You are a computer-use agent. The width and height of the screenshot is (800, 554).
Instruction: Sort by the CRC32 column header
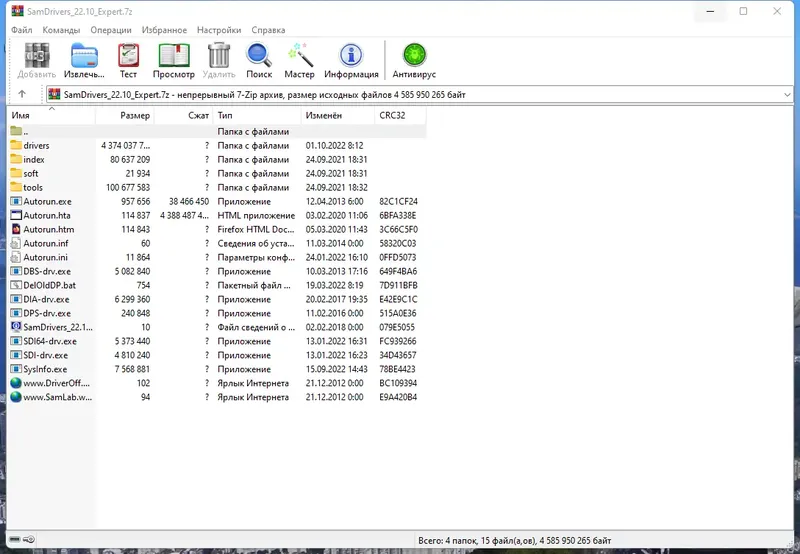(x=400, y=115)
